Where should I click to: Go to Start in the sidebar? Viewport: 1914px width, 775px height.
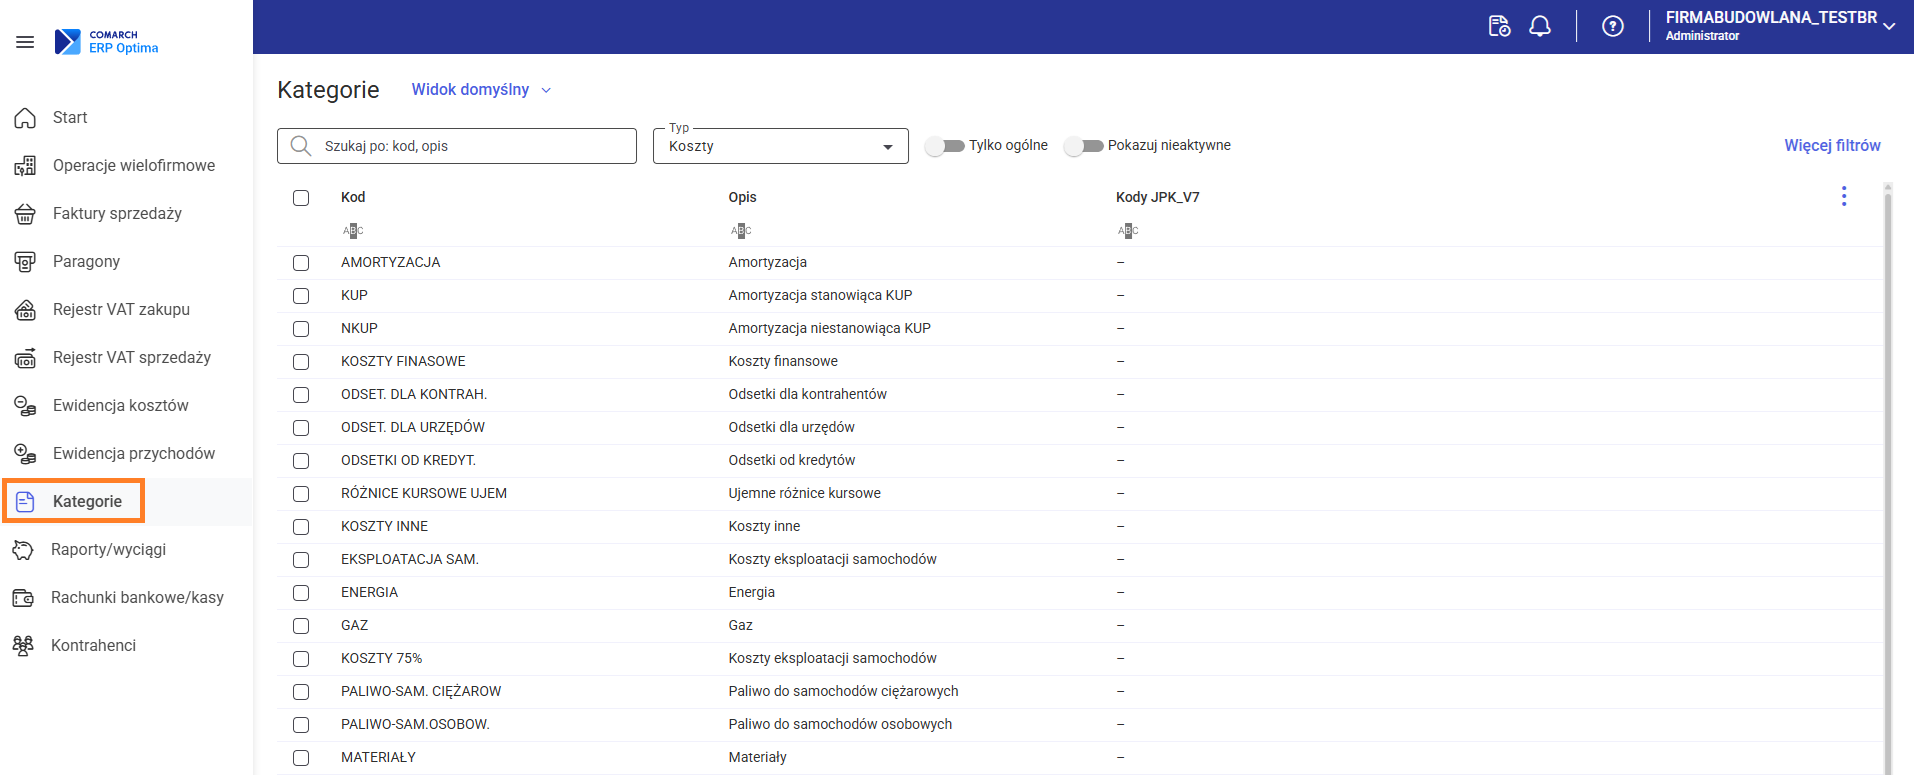70,118
